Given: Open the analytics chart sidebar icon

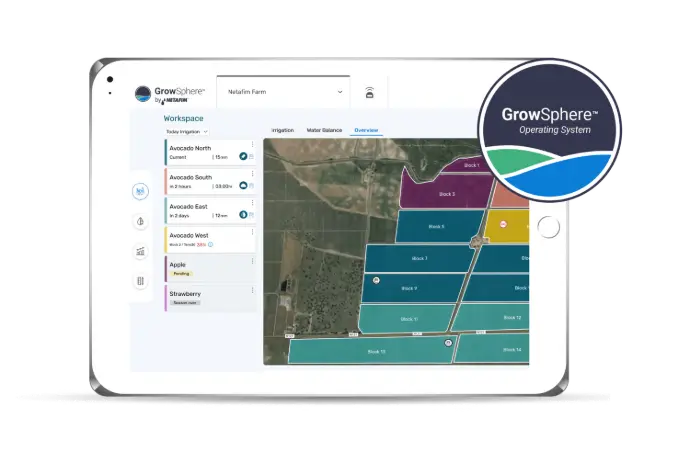Looking at the screenshot, I should point(140,251).
